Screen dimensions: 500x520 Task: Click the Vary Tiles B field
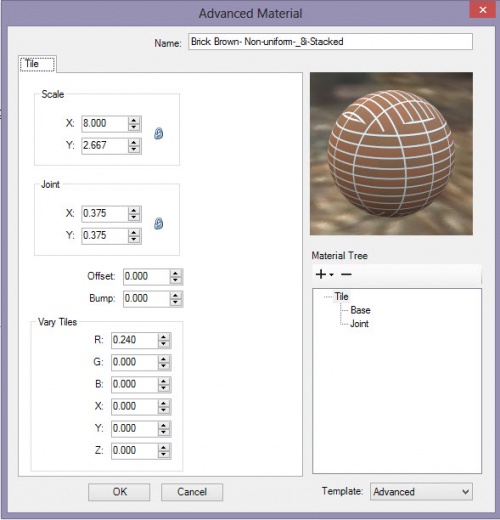click(134, 384)
